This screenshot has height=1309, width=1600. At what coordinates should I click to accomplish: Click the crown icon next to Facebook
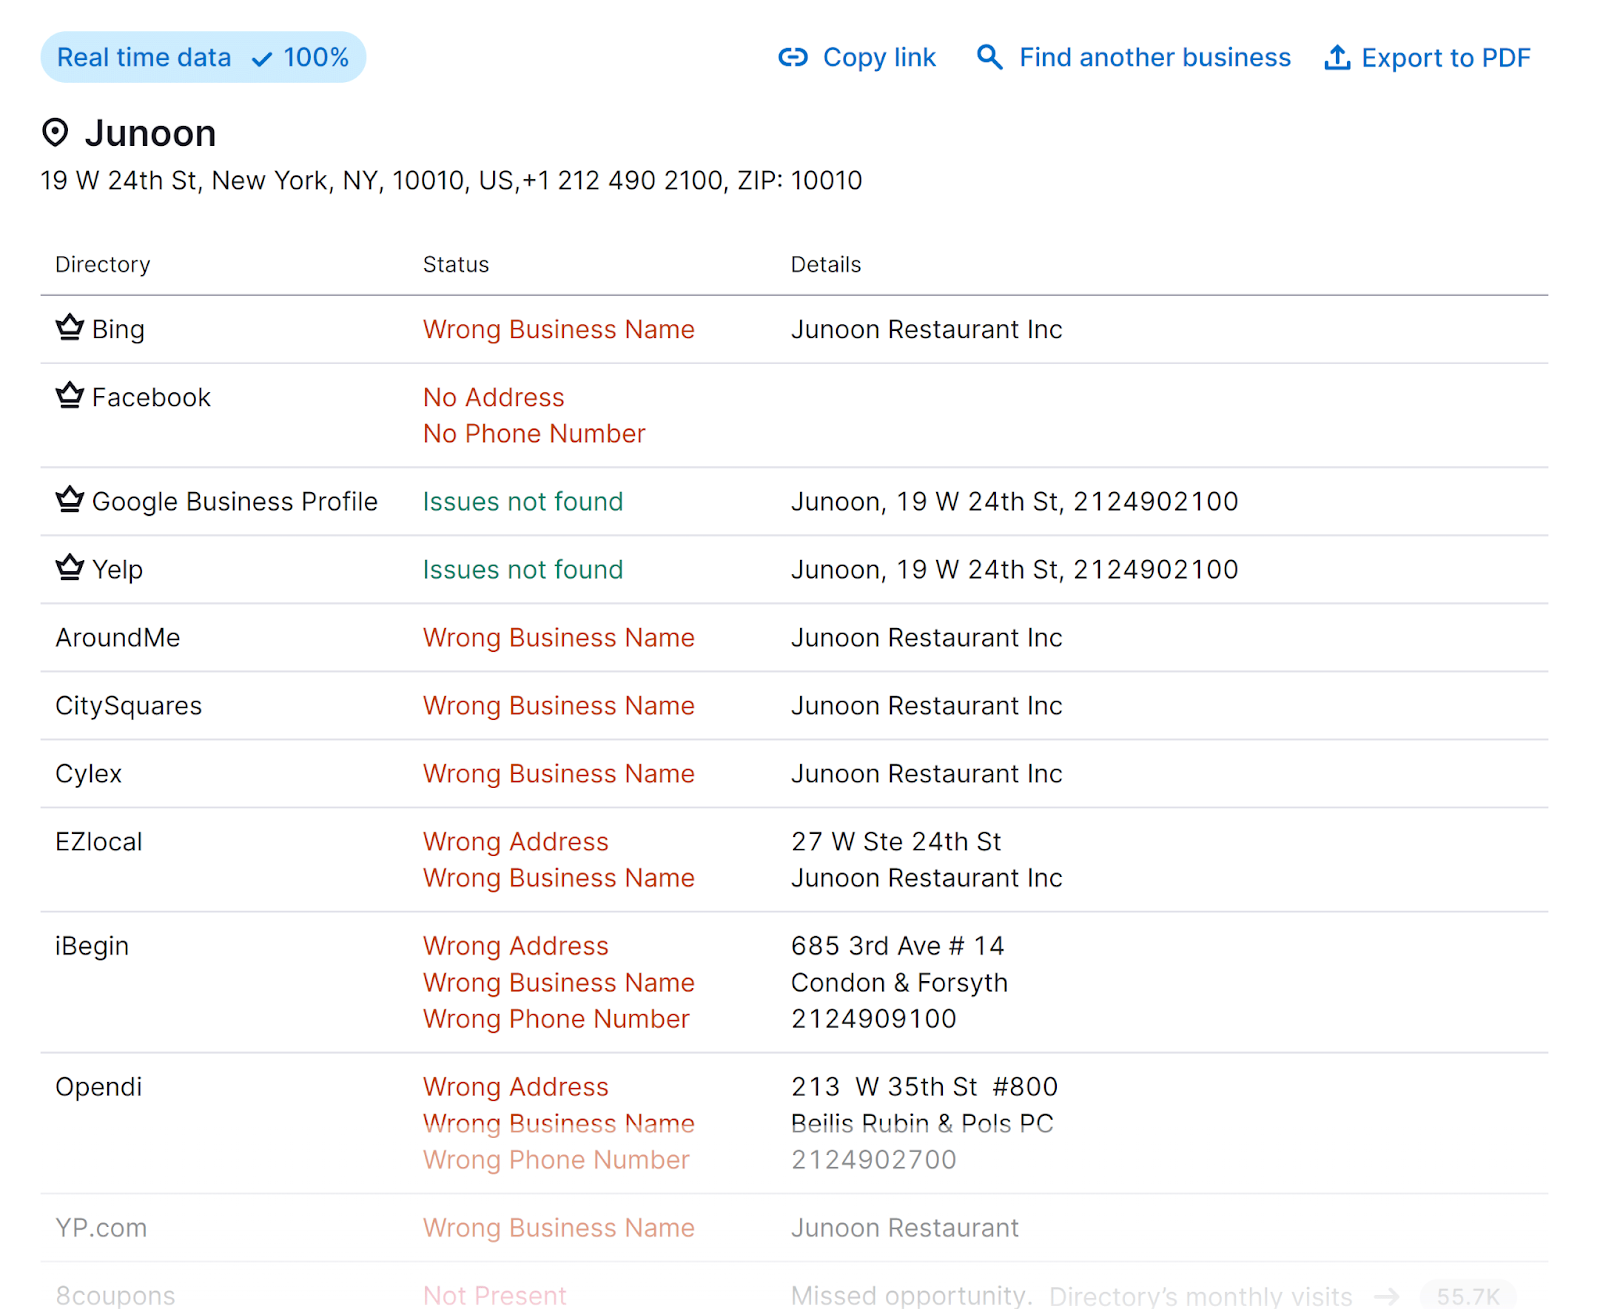tap(70, 395)
